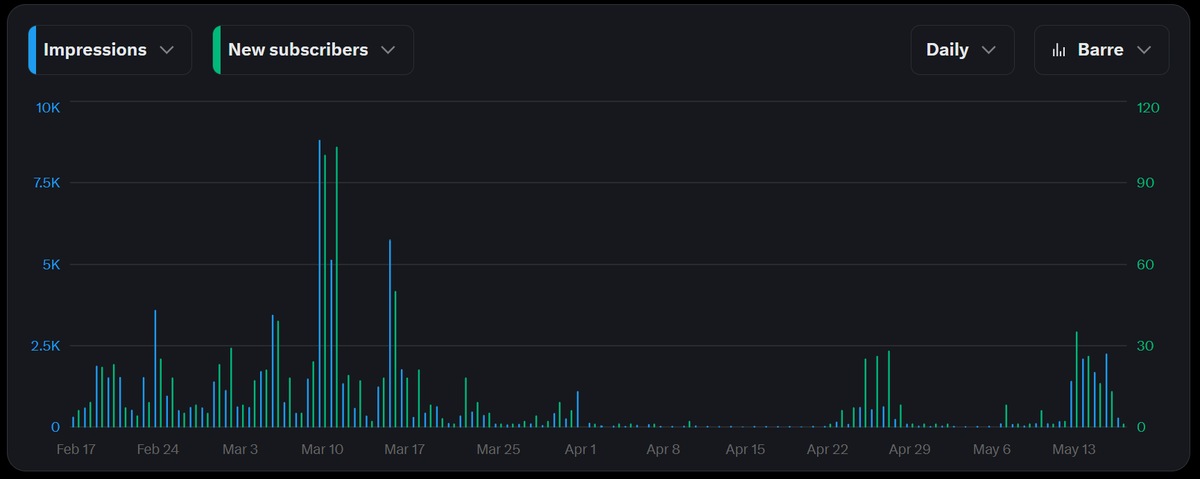
Task: Click the "10K" left axis label
Action: coord(48,108)
